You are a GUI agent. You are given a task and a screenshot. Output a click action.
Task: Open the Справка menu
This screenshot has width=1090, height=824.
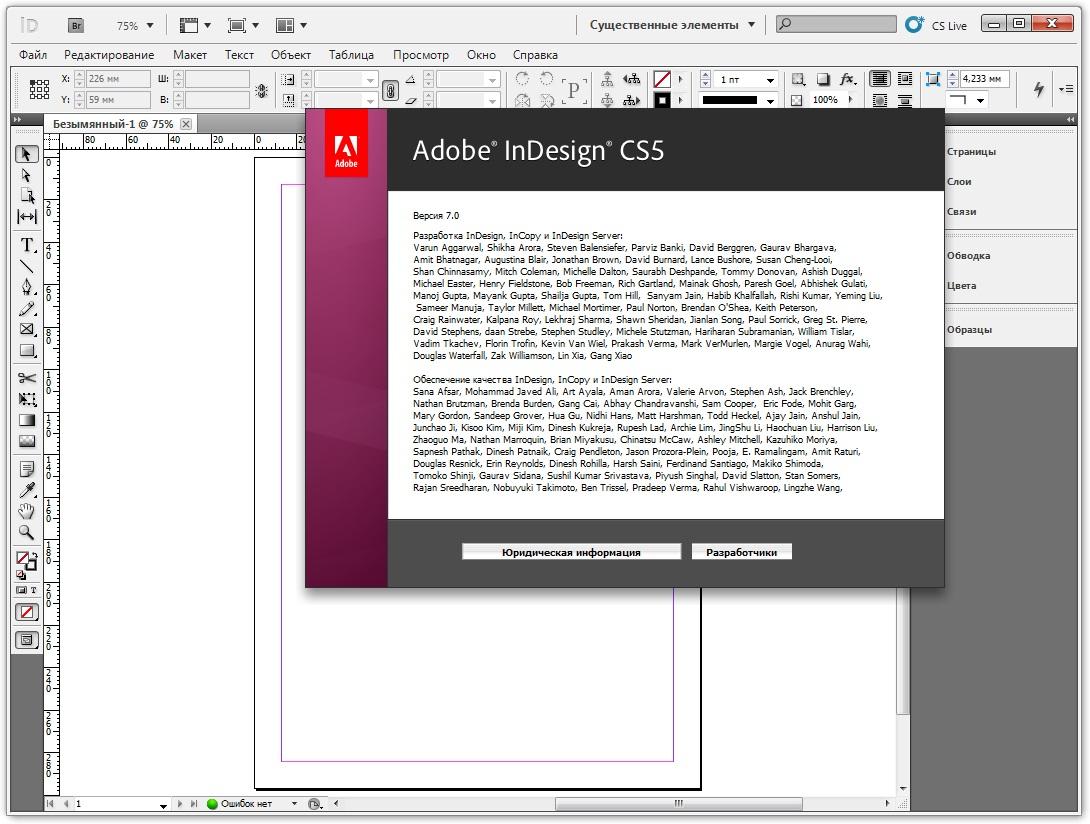pyautogui.click(x=535, y=55)
